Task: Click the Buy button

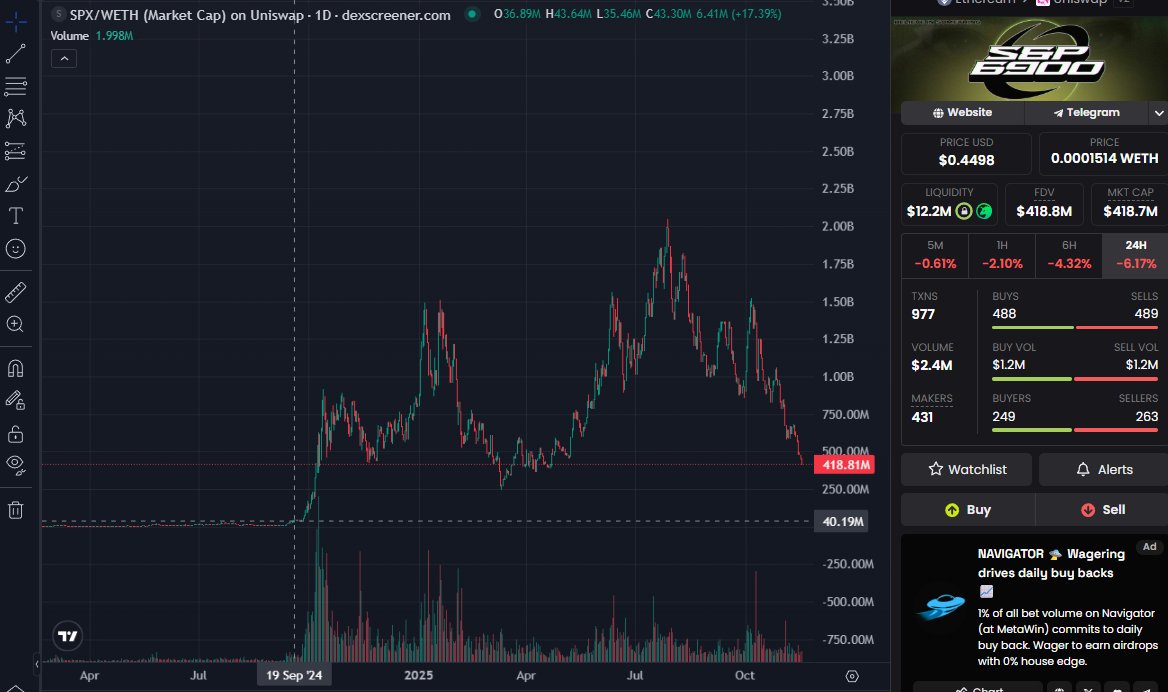Action: (968, 510)
